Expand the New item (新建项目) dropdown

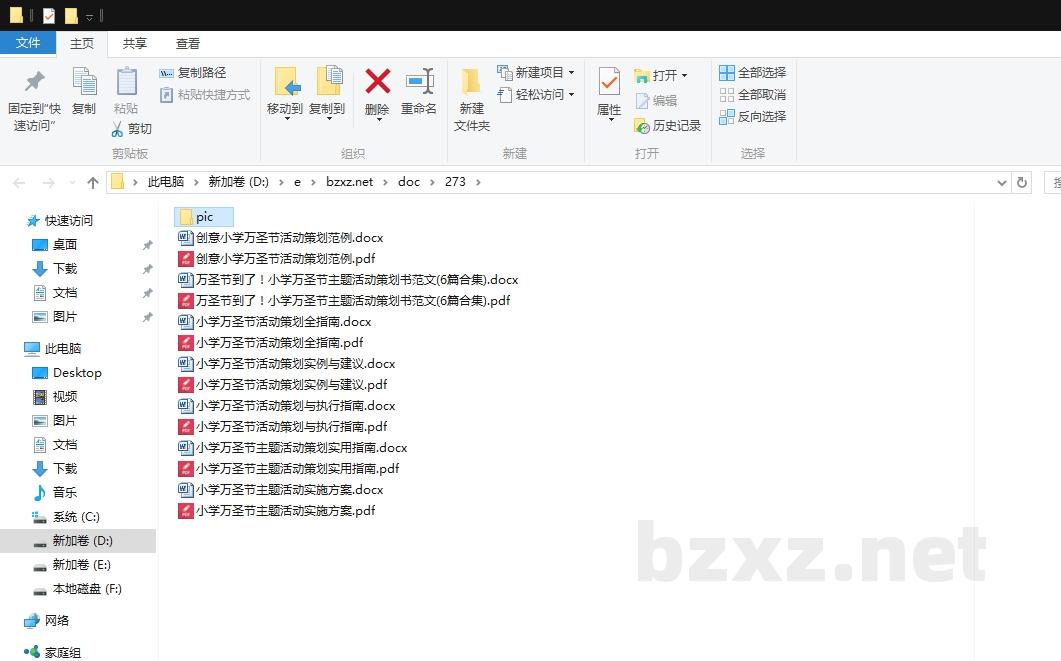click(571, 73)
